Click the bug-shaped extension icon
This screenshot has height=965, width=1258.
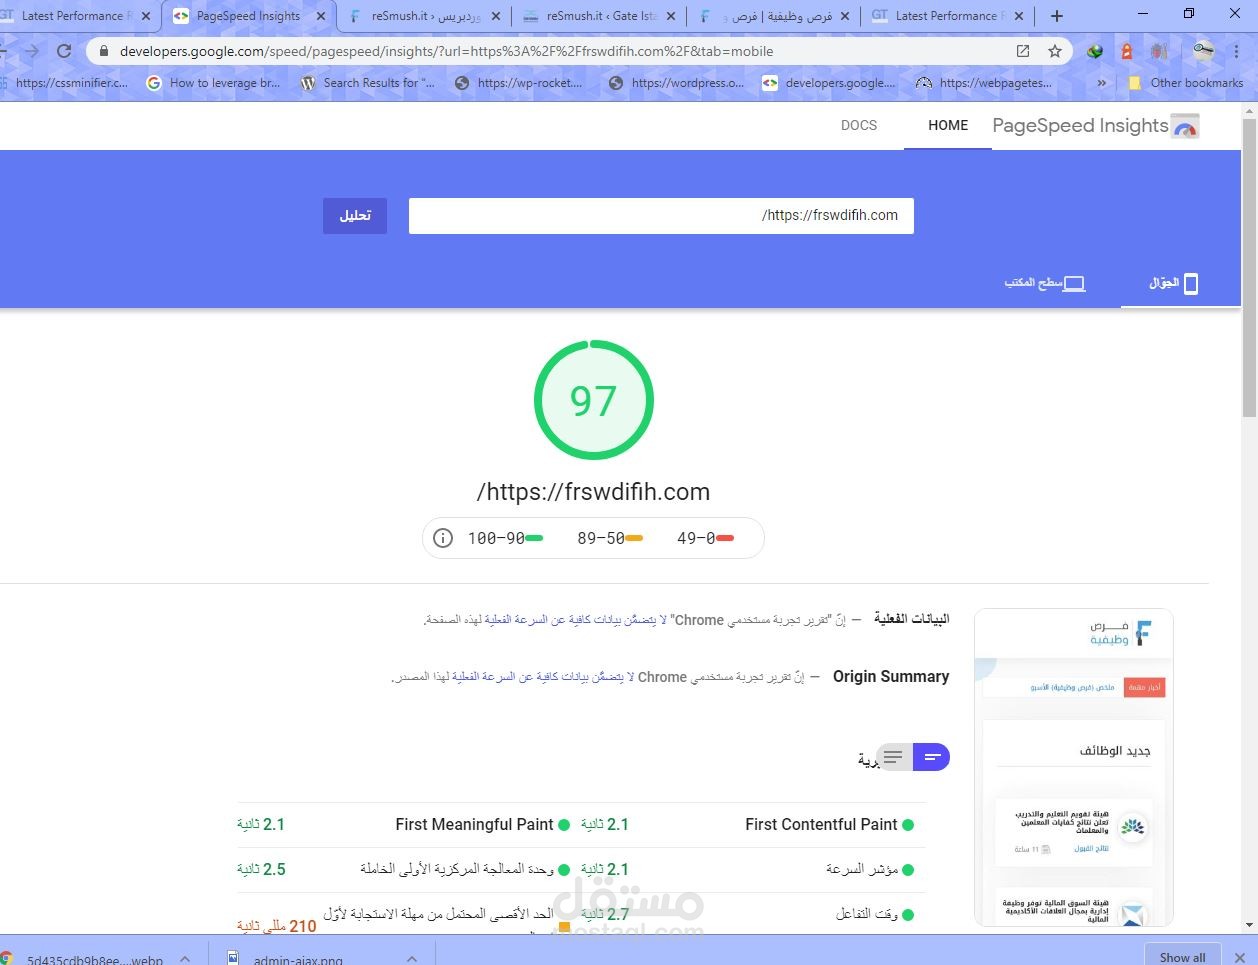[1159, 51]
